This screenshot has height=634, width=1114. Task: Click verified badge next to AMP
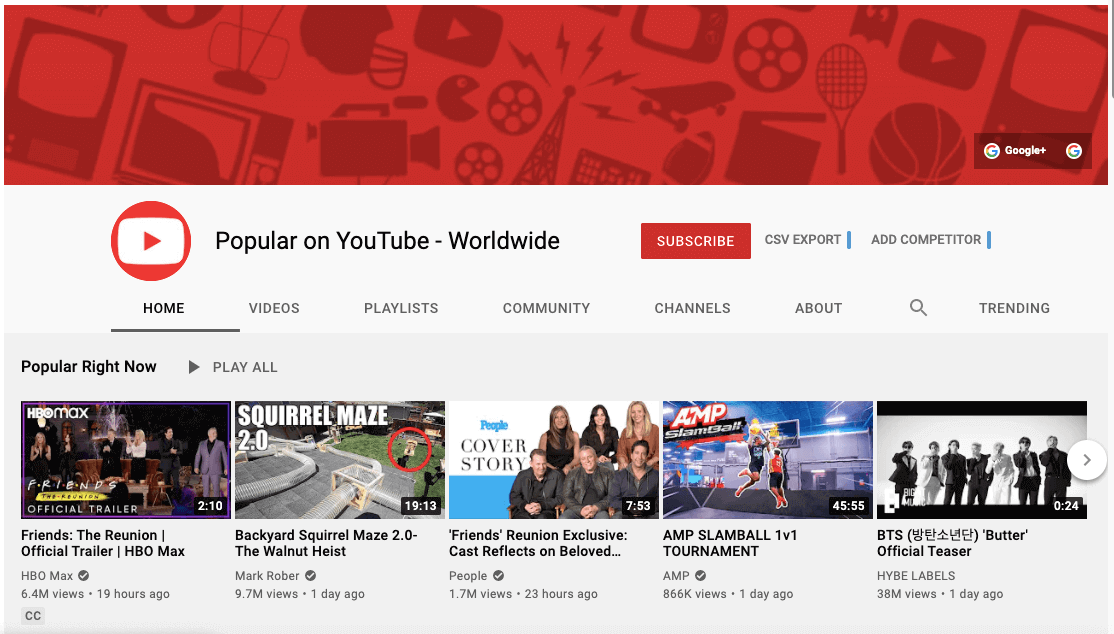pos(701,576)
